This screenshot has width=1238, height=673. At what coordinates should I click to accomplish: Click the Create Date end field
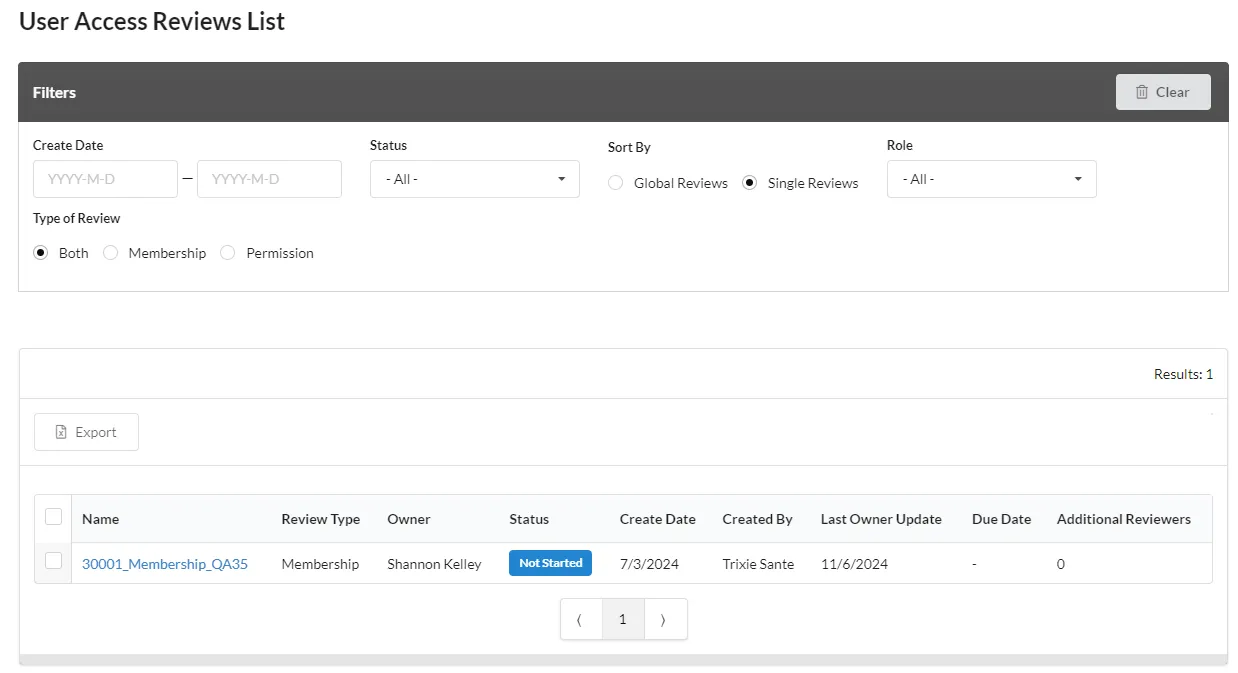coord(269,179)
